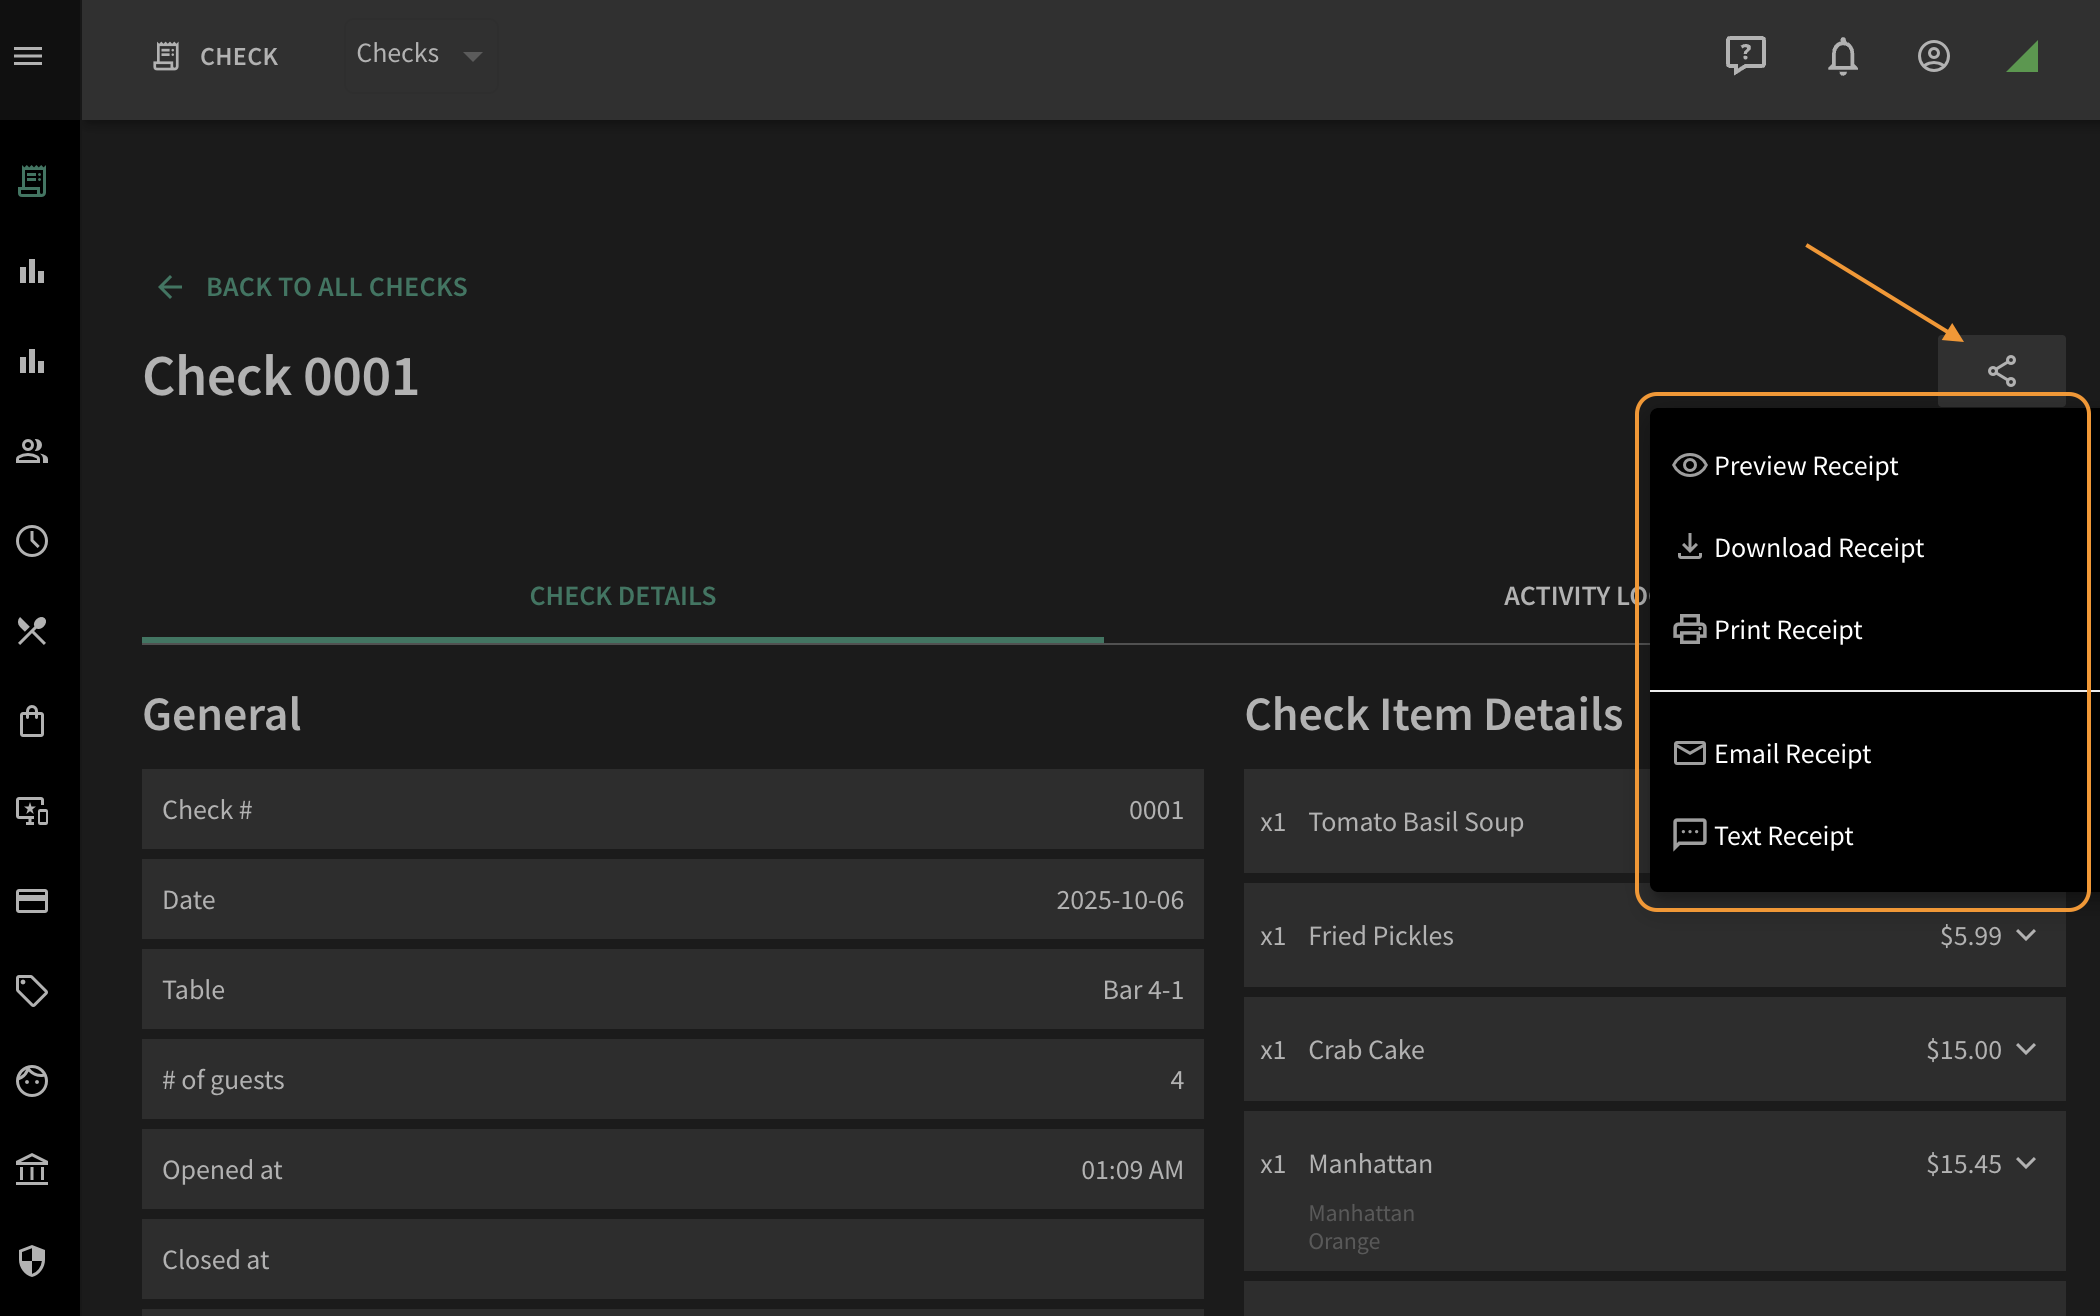Open the people/staff icon in the sidebar
This screenshot has height=1316, width=2100.
[x=32, y=451]
